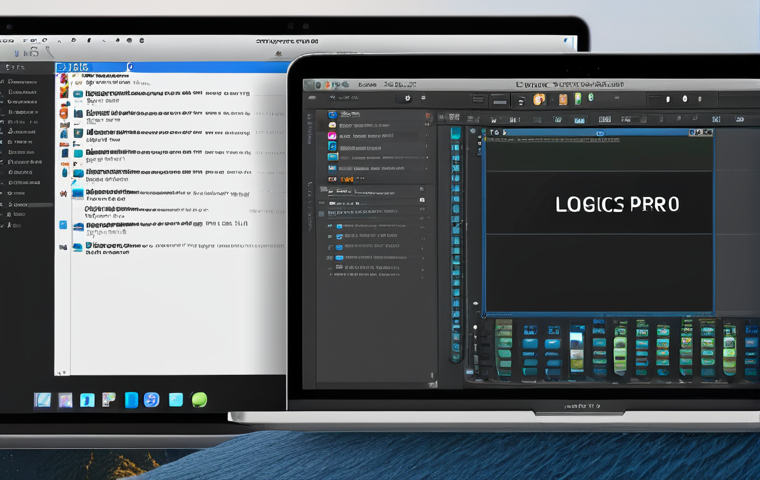The width and height of the screenshot is (760, 480).
Task: Open the picture thumbnail strip in Logic's mixer
Action: click(577, 350)
